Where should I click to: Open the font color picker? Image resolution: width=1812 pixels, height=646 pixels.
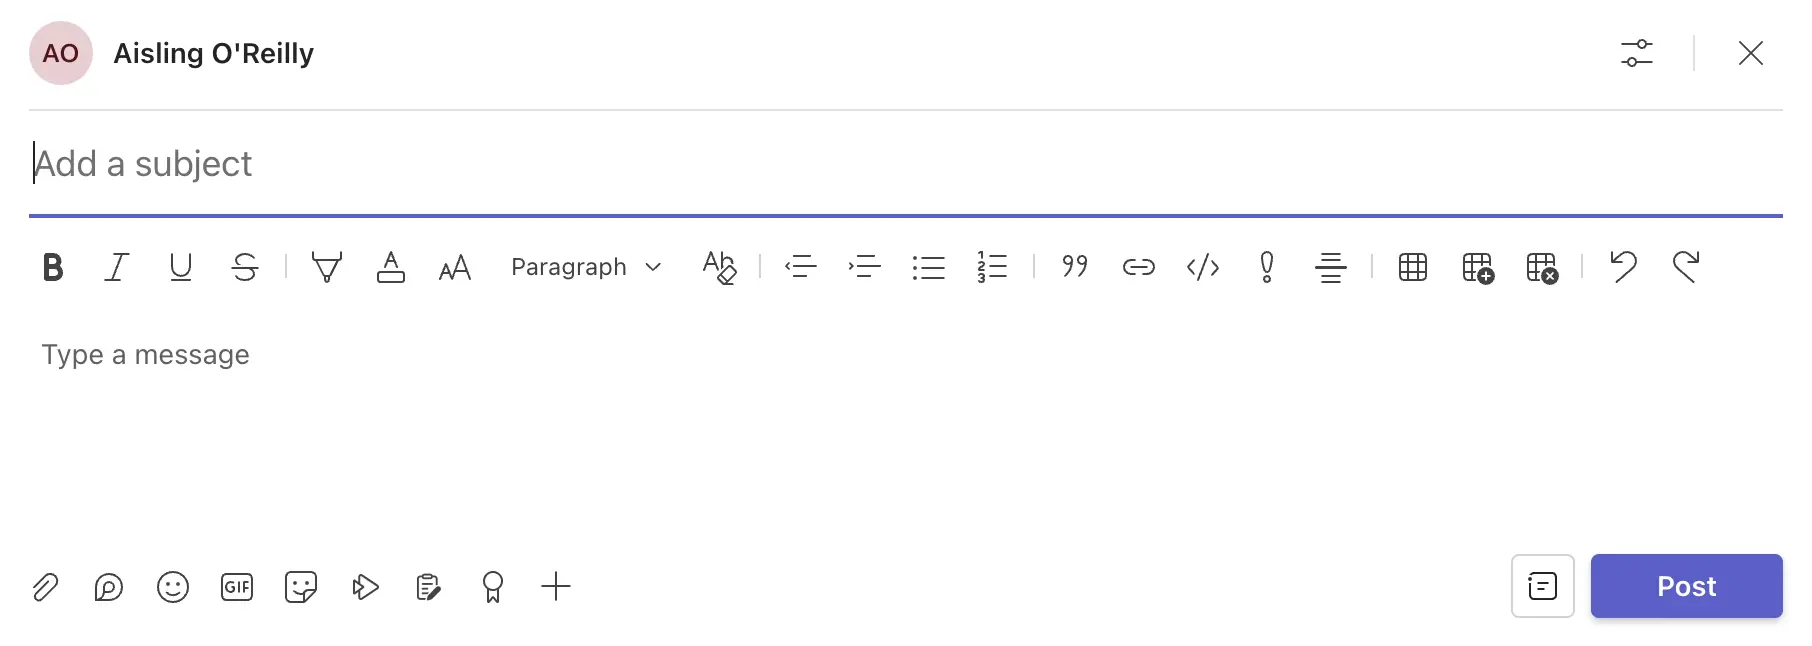[391, 267]
